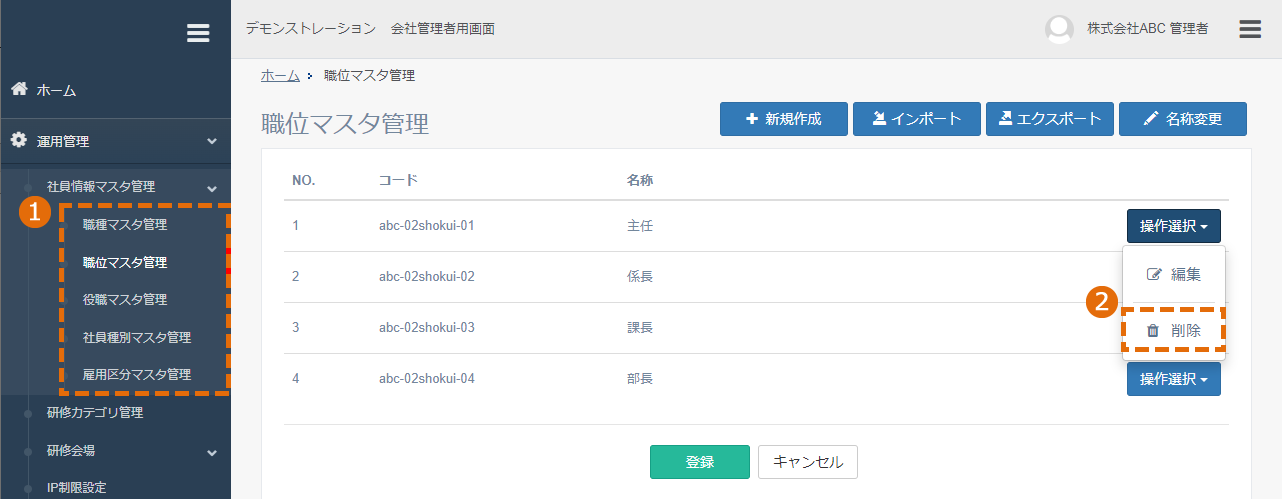
Task: Click the 新規作成 button
Action: click(x=784, y=119)
